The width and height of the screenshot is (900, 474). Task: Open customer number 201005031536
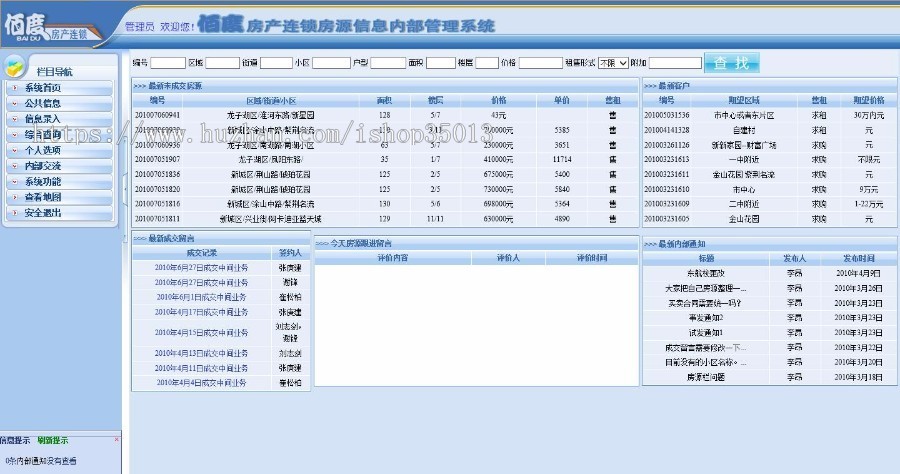[x=666, y=115]
